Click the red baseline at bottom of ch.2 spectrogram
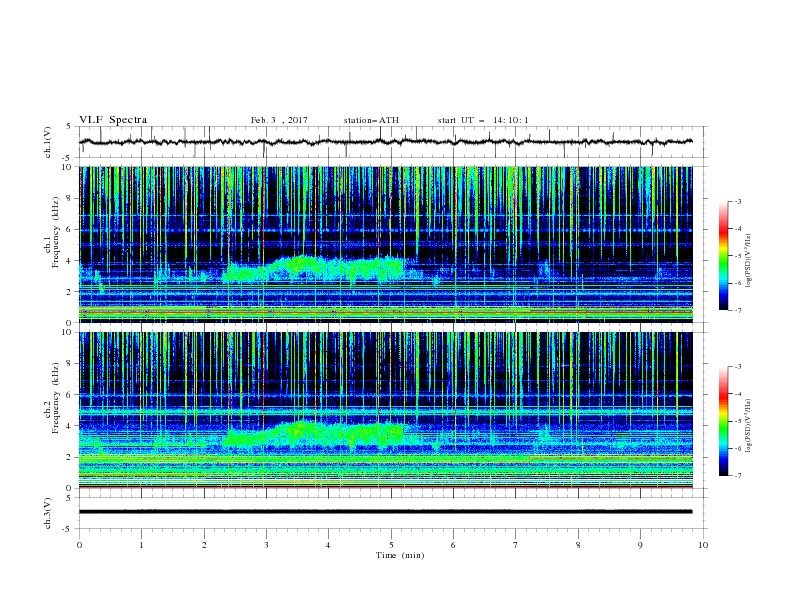The image size is (792, 612). [x=385, y=487]
